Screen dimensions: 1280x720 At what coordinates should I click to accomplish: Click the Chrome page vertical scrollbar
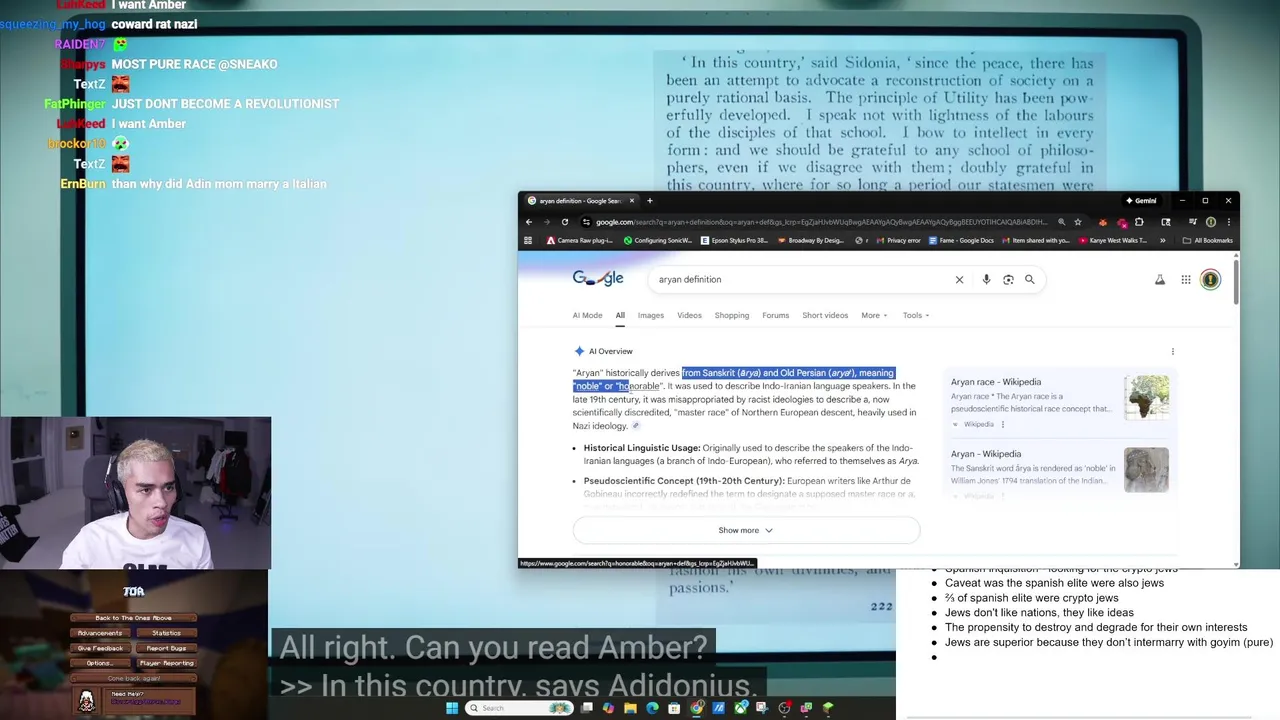coord(1236,280)
